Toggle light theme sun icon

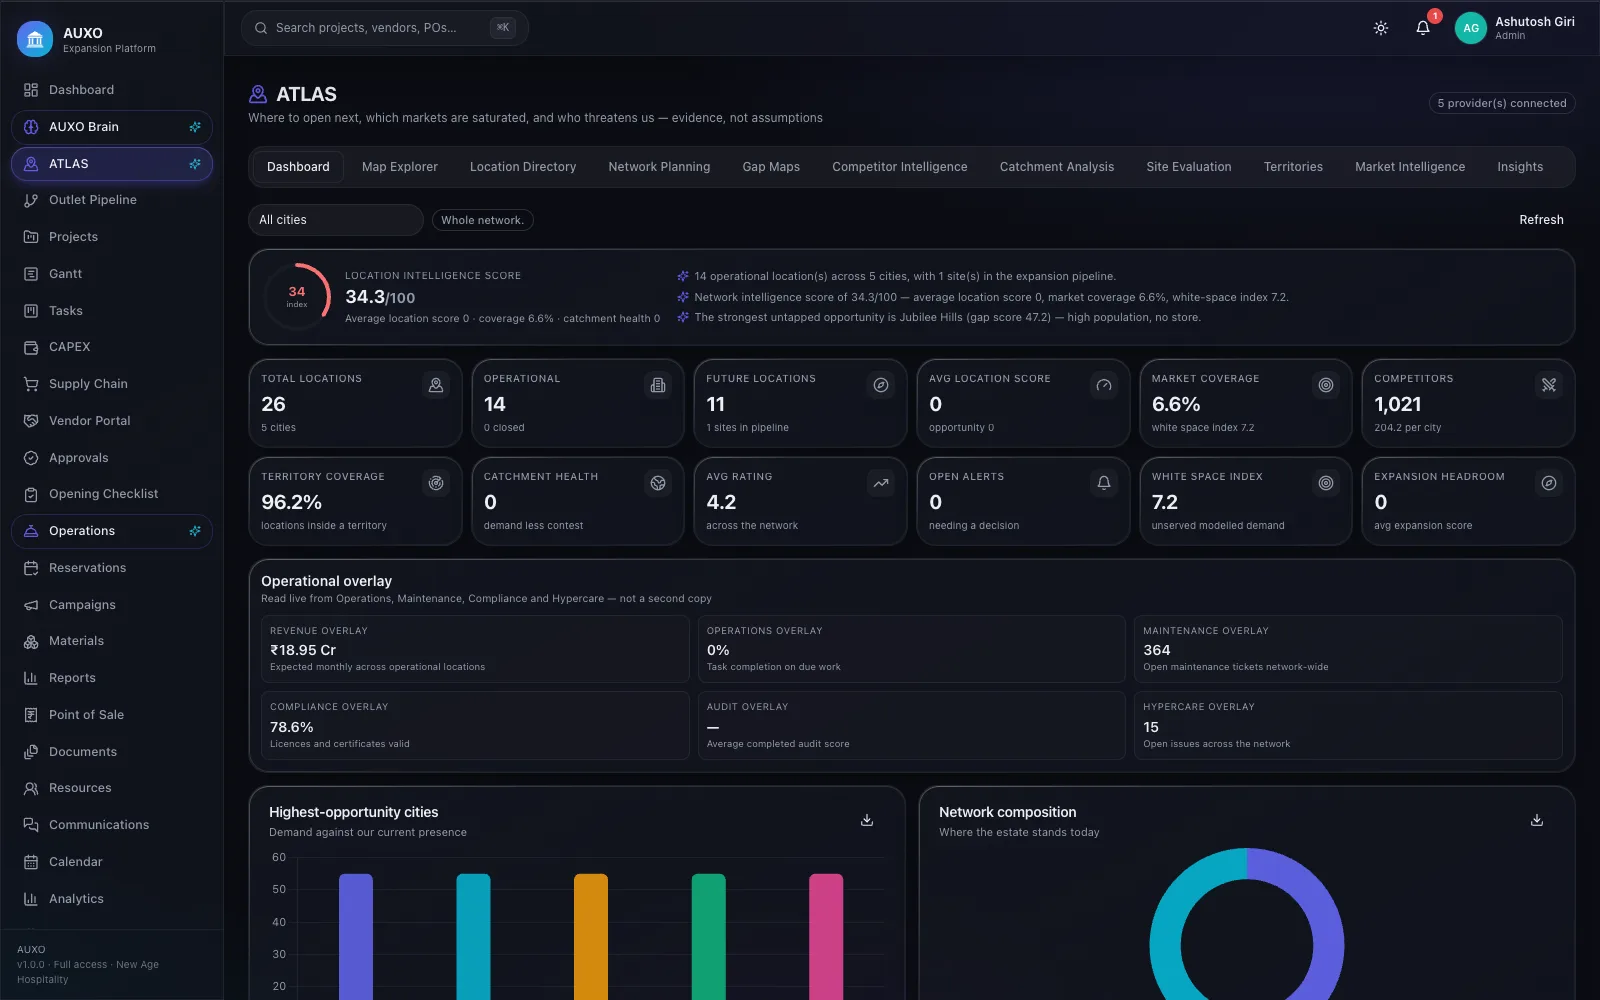[1381, 28]
